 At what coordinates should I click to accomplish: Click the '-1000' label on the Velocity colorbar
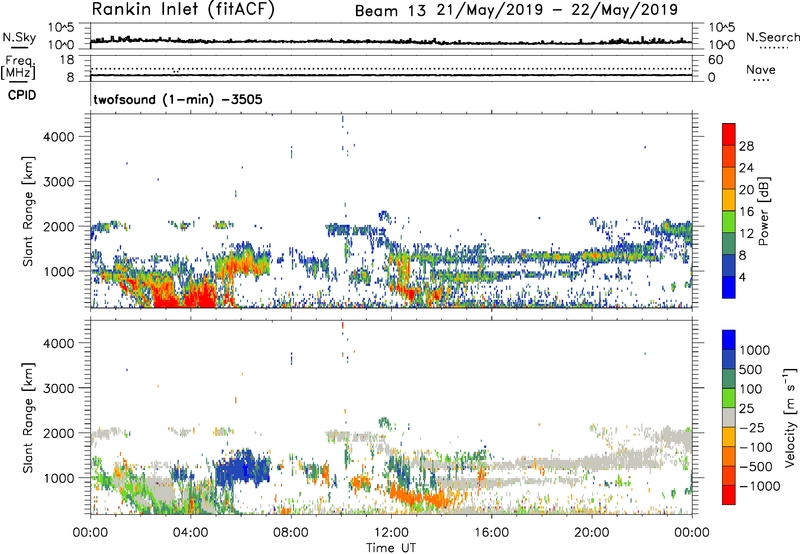point(760,486)
